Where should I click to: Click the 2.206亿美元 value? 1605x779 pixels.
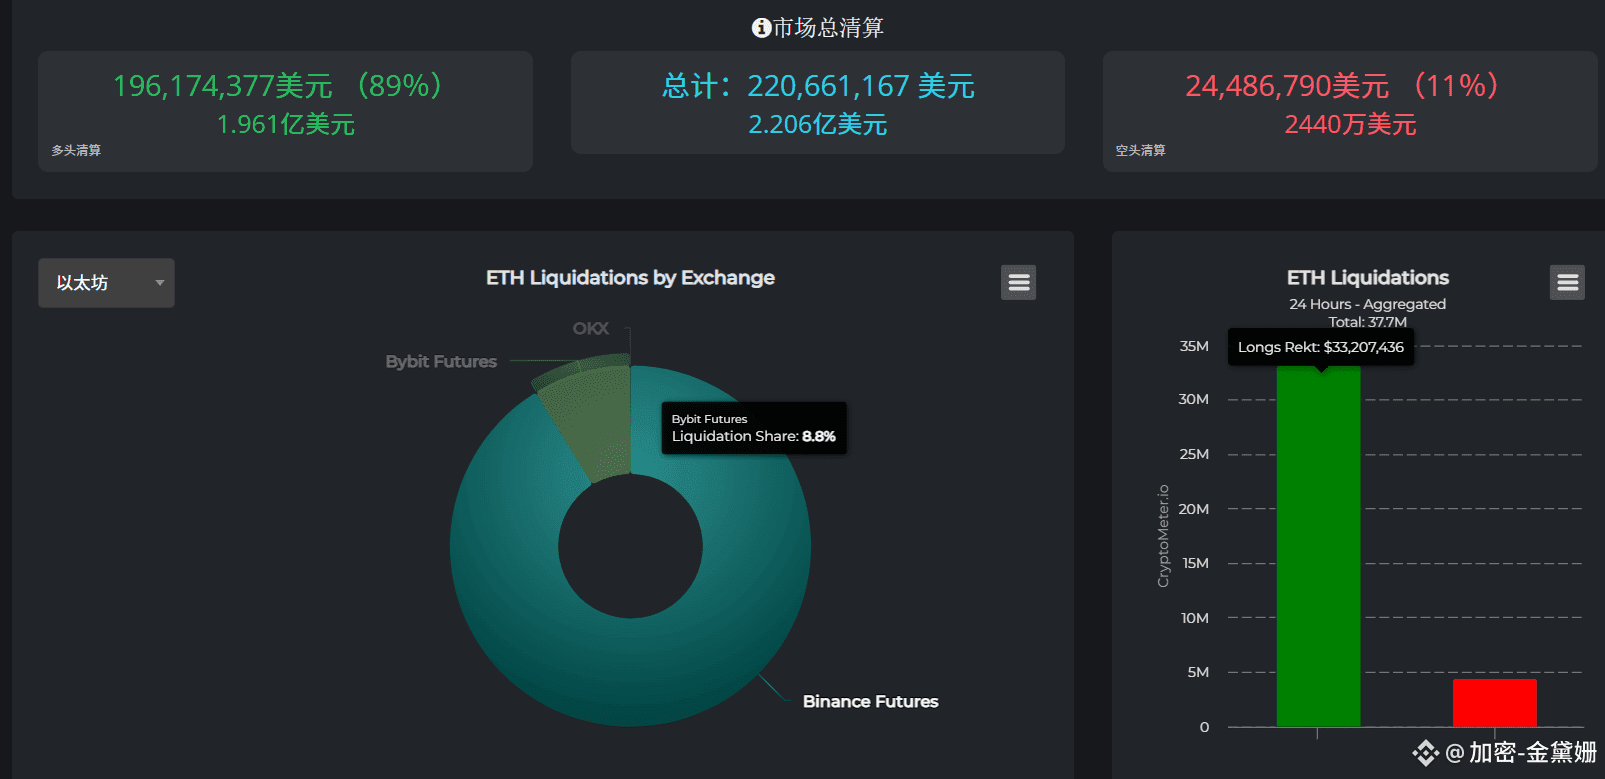[x=818, y=125]
